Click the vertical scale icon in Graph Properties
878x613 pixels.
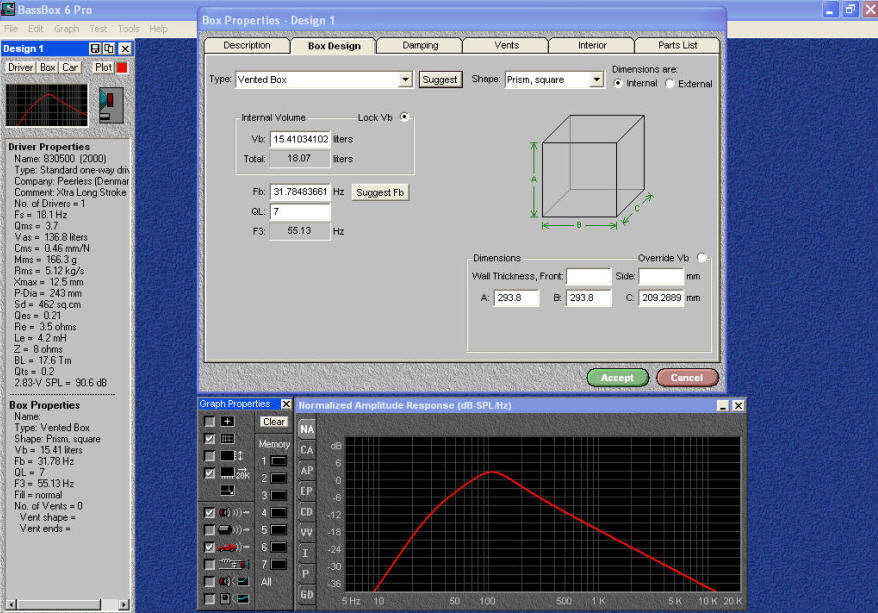coord(231,456)
